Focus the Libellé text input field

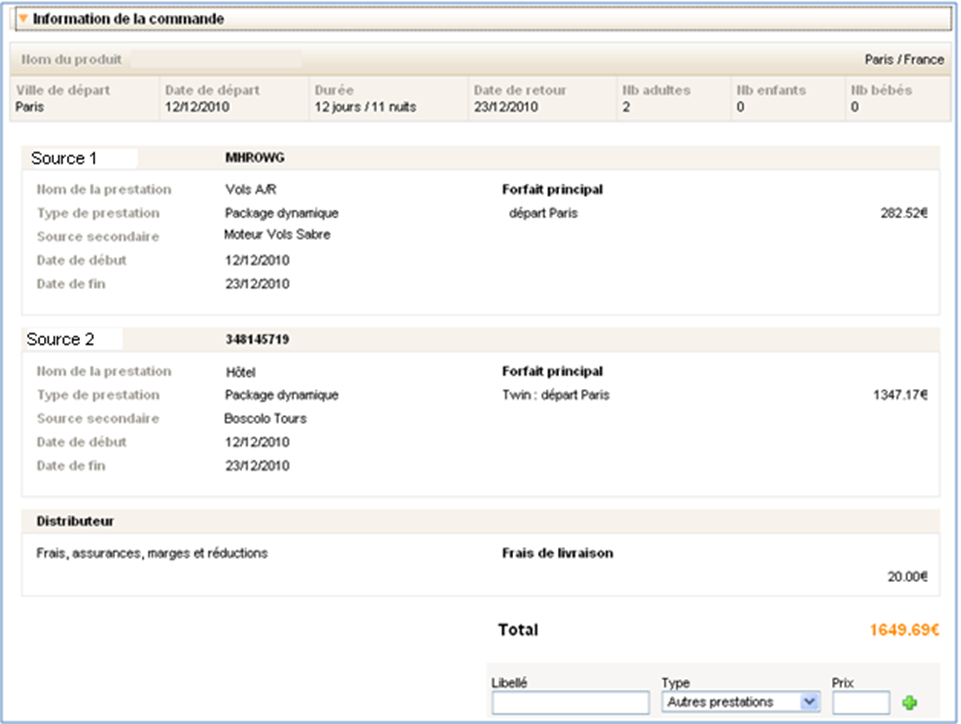click(x=570, y=703)
